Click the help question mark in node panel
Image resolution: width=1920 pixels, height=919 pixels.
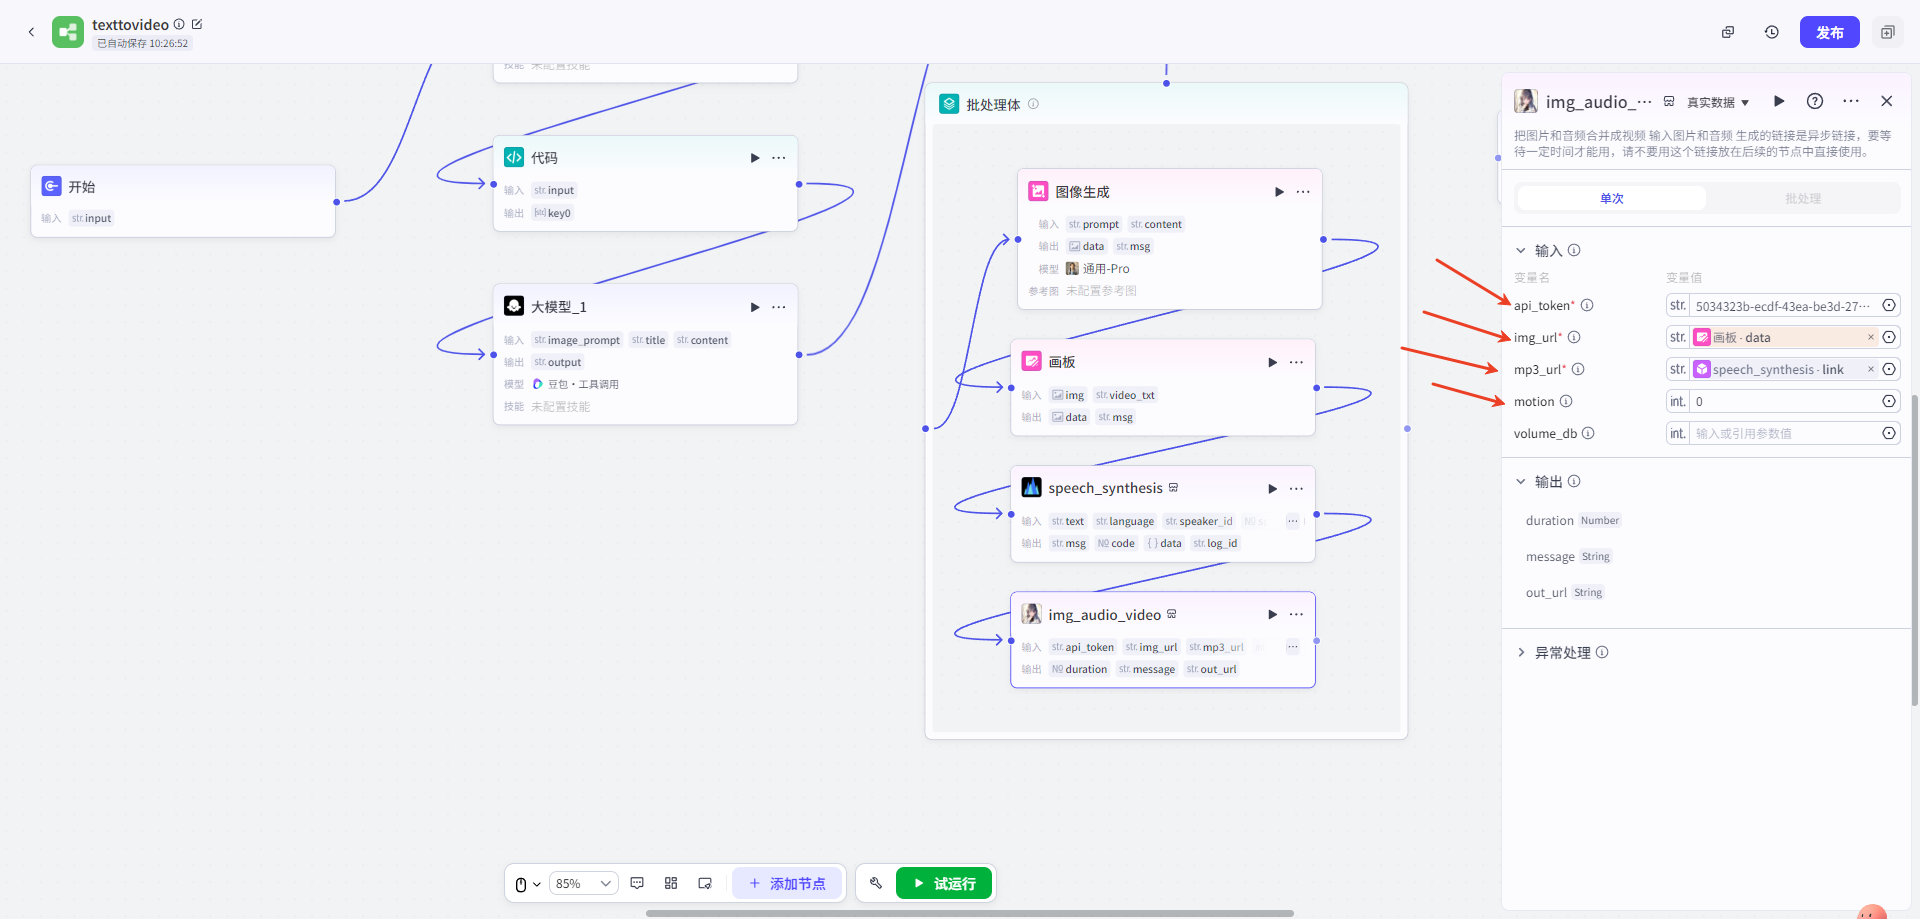click(x=1815, y=101)
